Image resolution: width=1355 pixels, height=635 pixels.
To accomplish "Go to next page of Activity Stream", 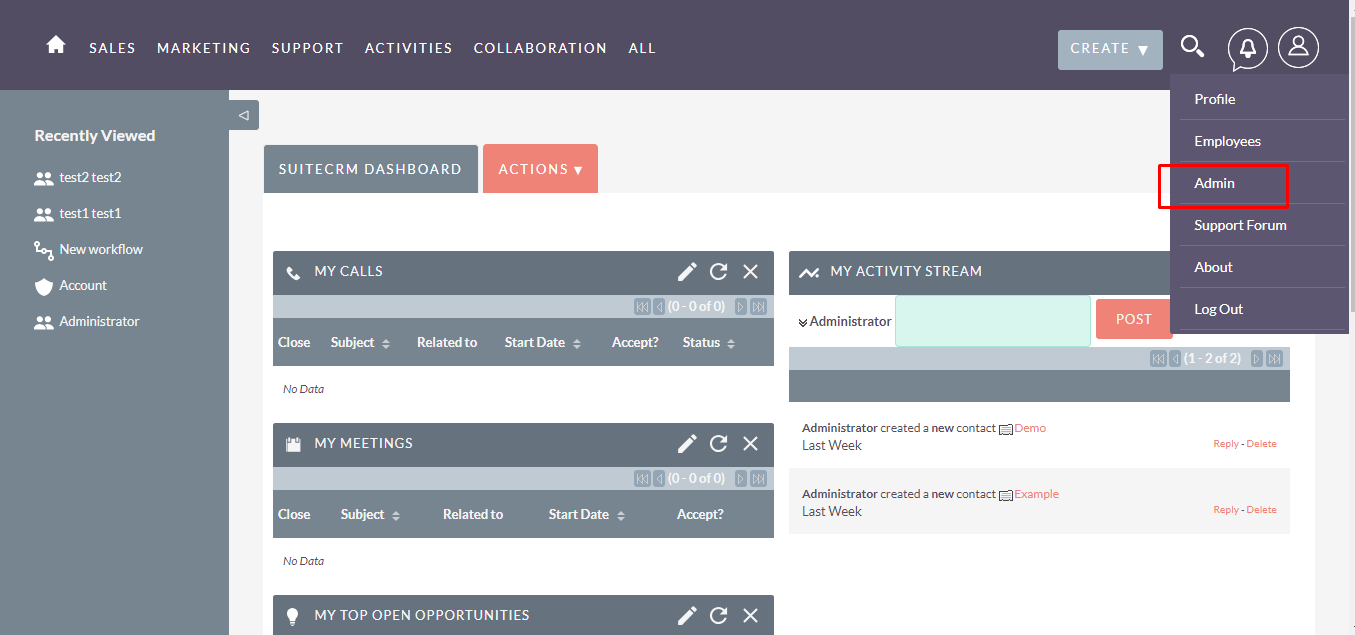I will 1257,358.
